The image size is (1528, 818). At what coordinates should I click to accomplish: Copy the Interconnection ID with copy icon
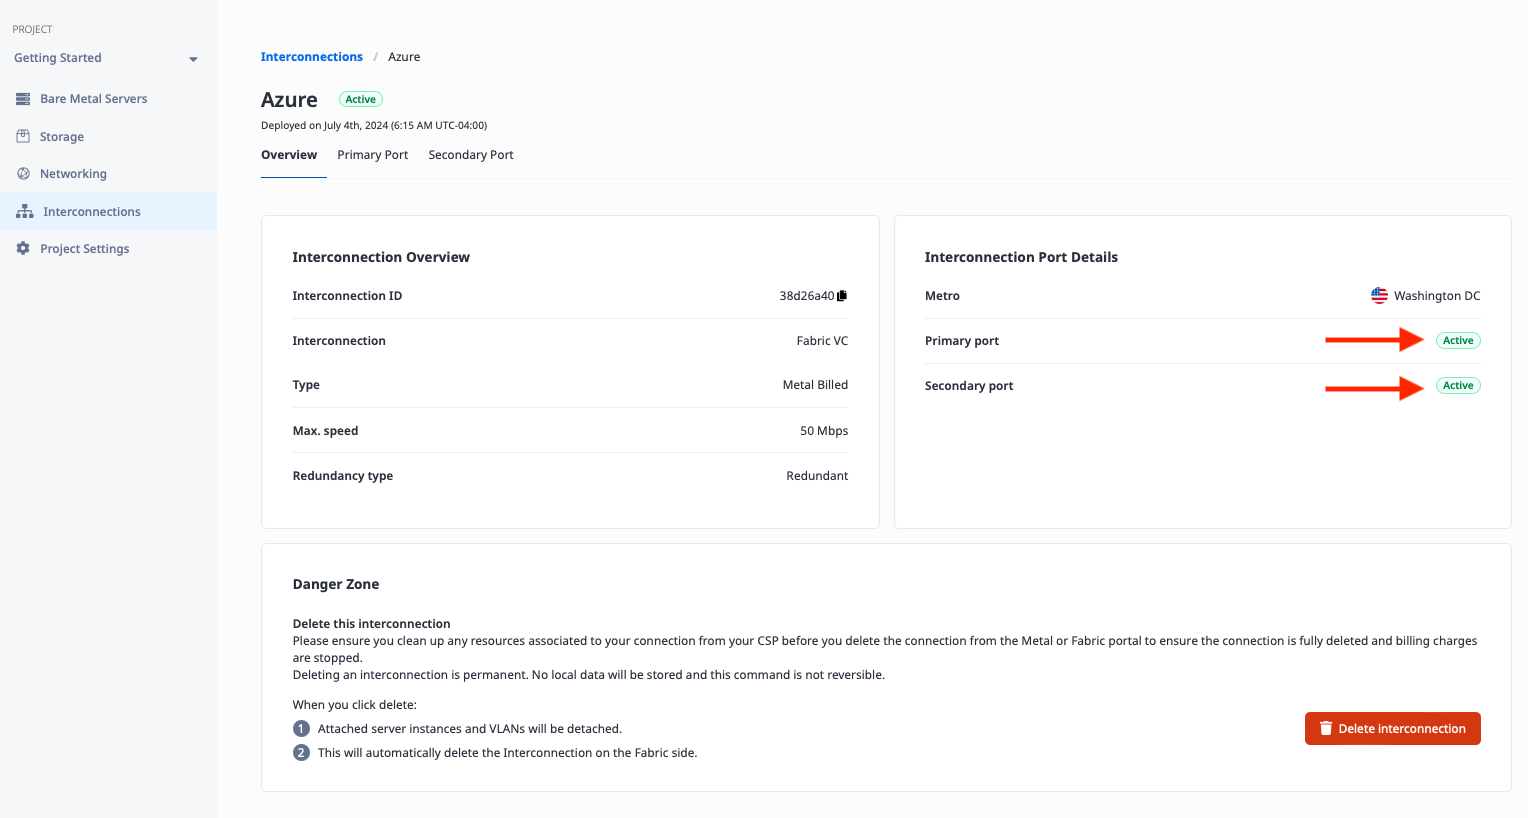(842, 296)
